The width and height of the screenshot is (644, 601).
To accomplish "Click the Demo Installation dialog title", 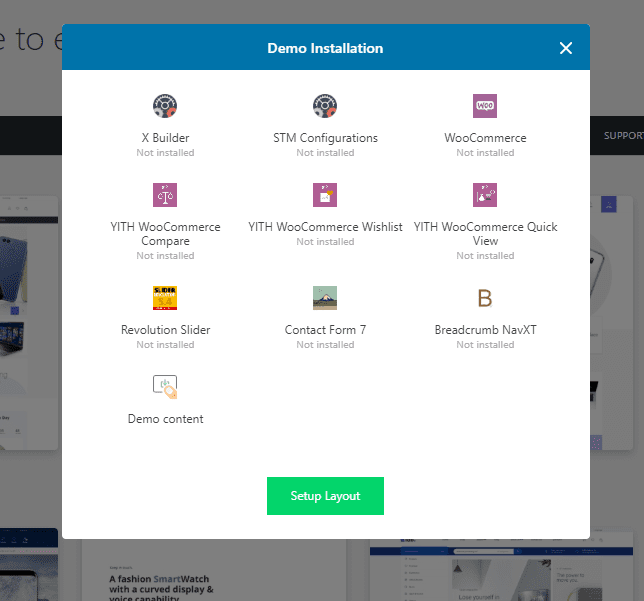I will [x=325, y=48].
